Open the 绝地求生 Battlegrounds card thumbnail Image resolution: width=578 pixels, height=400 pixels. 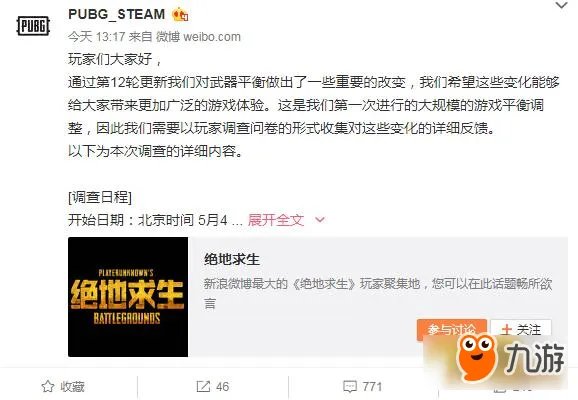[128, 297]
